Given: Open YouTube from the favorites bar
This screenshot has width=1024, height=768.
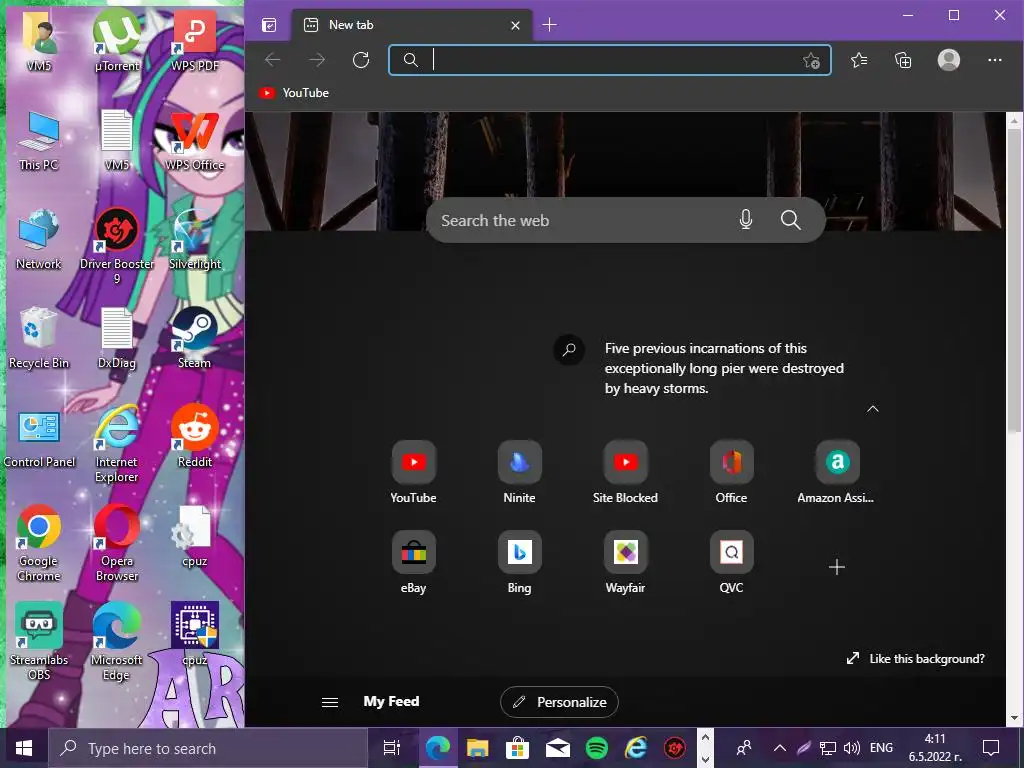Looking at the screenshot, I should point(293,93).
